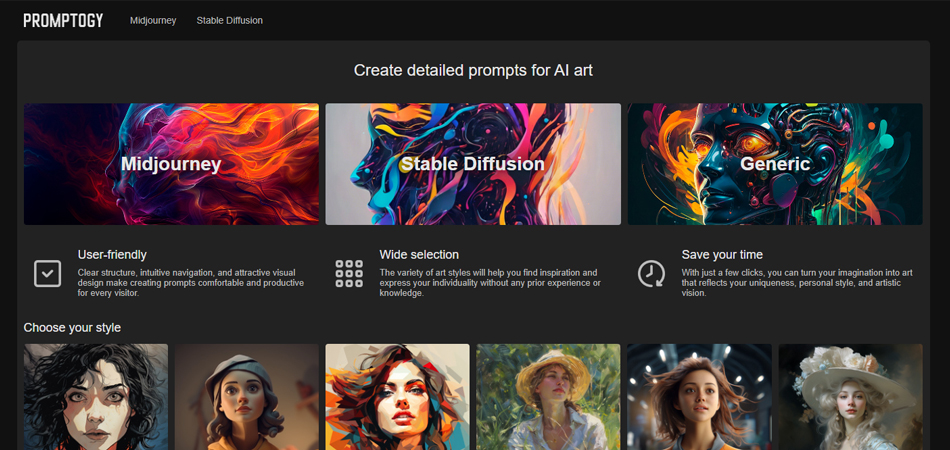Screen dimensions: 950x450
Task: Click the Save your time clock icon
Action: tap(651, 274)
